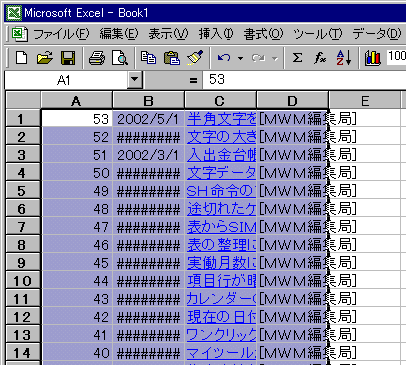
Task: Select column A header
Action: [x=77, y=100]
